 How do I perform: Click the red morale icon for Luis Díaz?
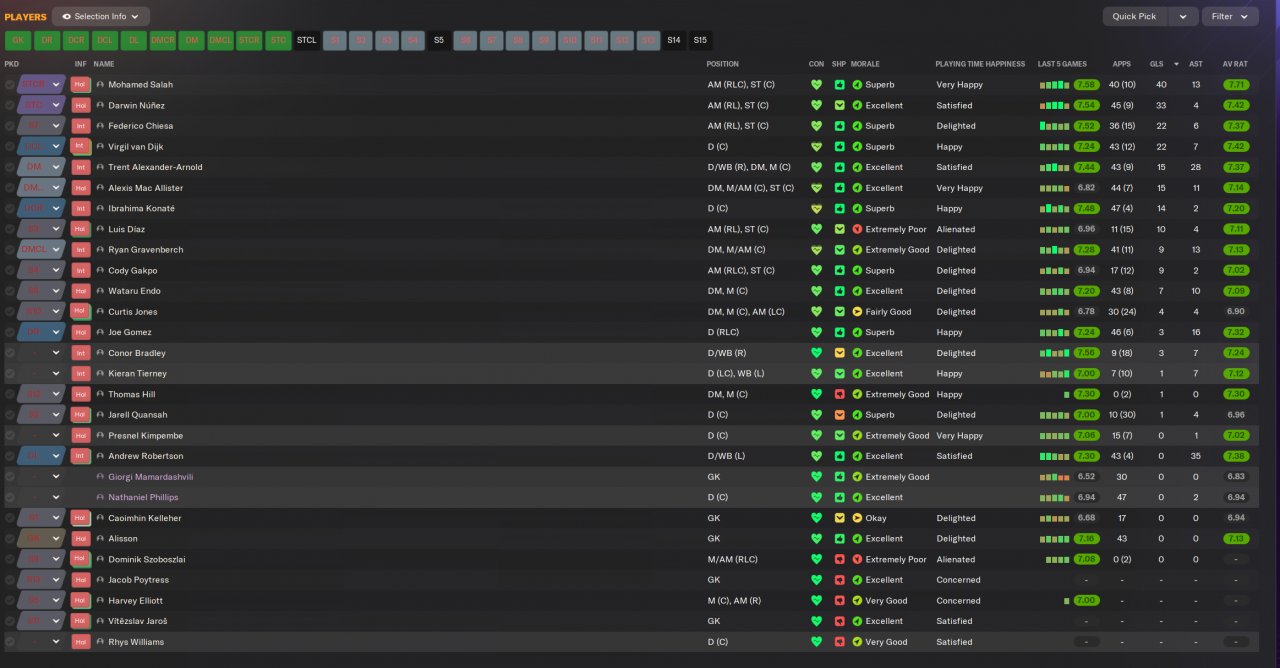(x=857, y=229)
